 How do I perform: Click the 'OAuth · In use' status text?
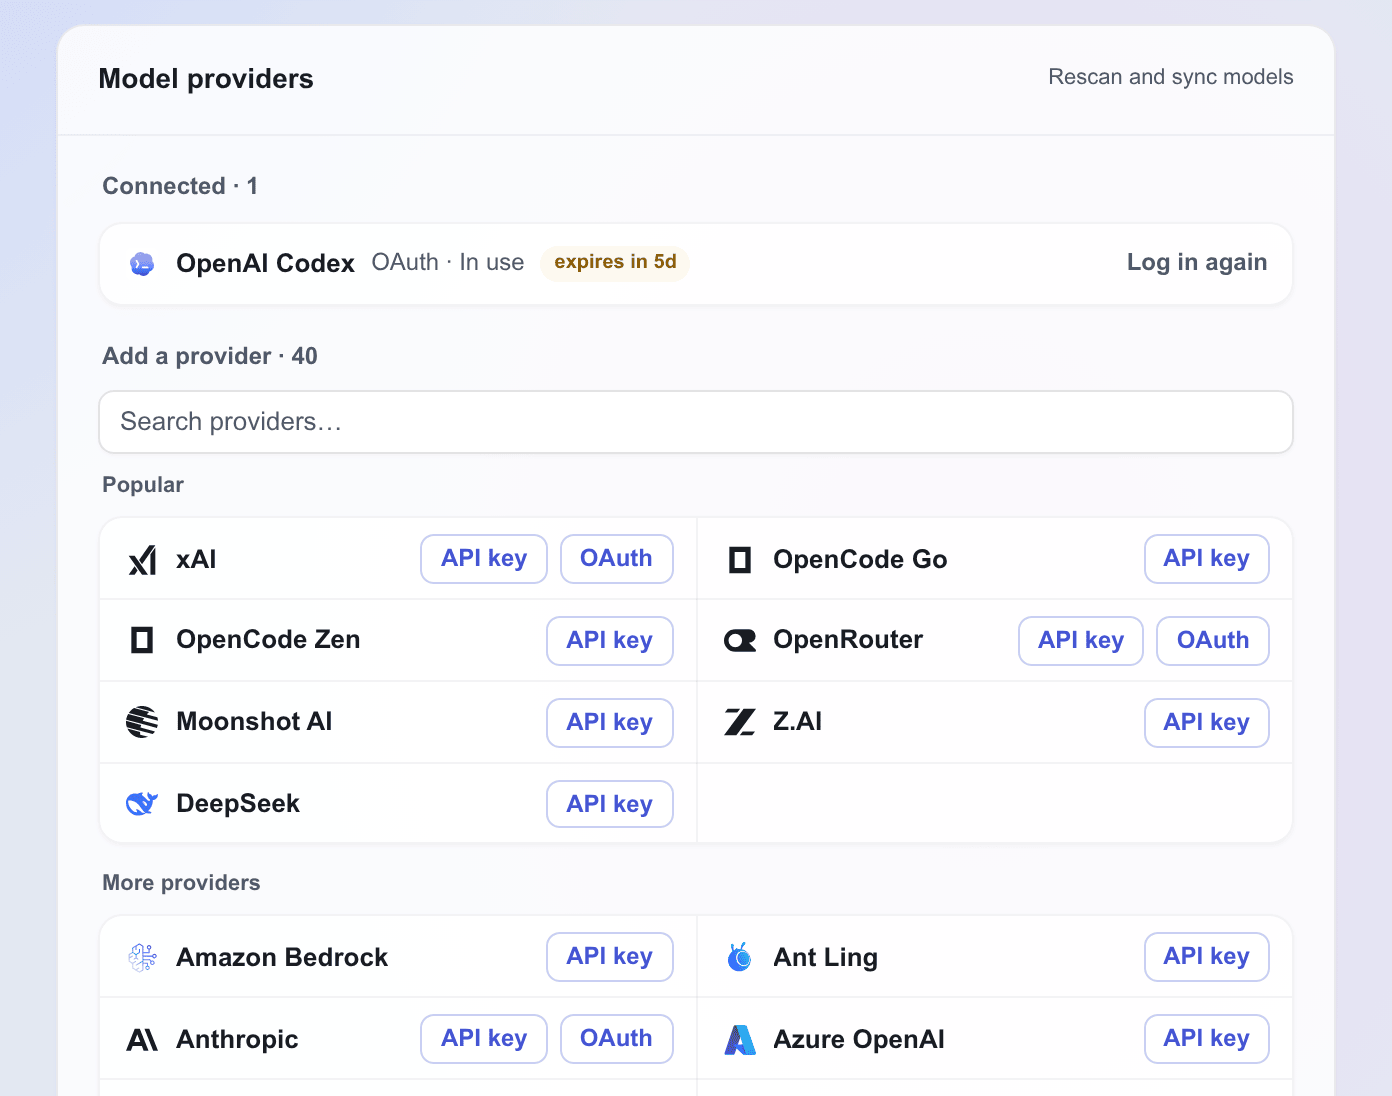pyautogui.click(x=448, y=262)
